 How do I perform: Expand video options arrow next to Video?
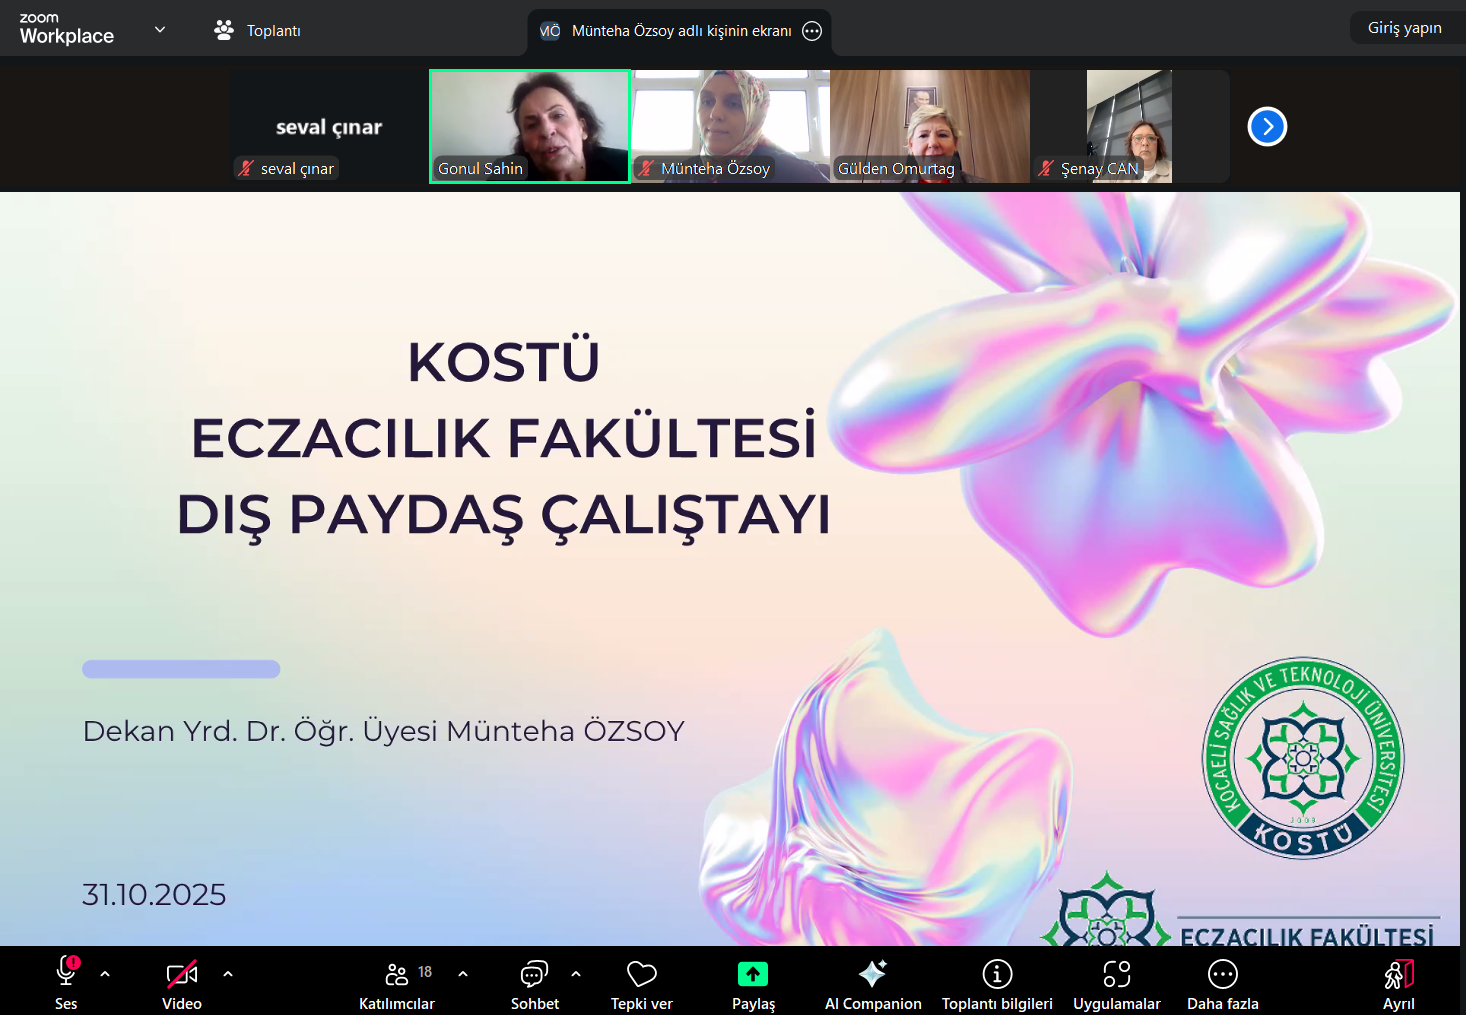tap(228, 973)
